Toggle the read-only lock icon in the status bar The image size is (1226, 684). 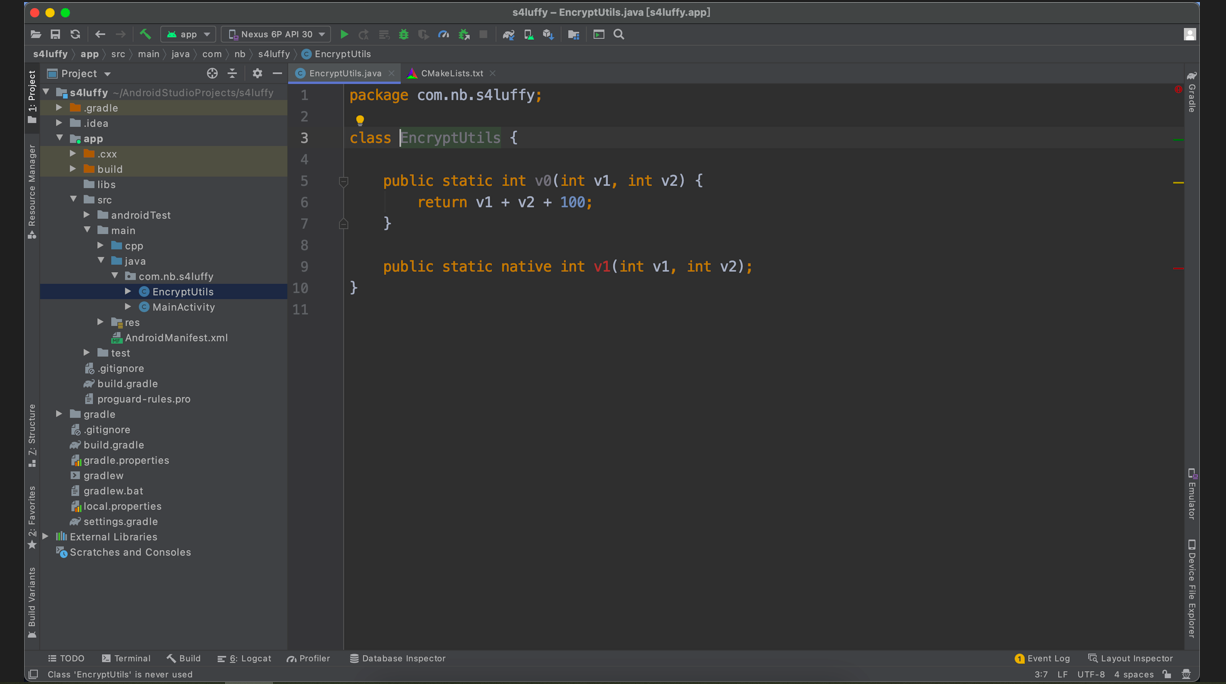pyautogui.click(x=1166, y=674)
